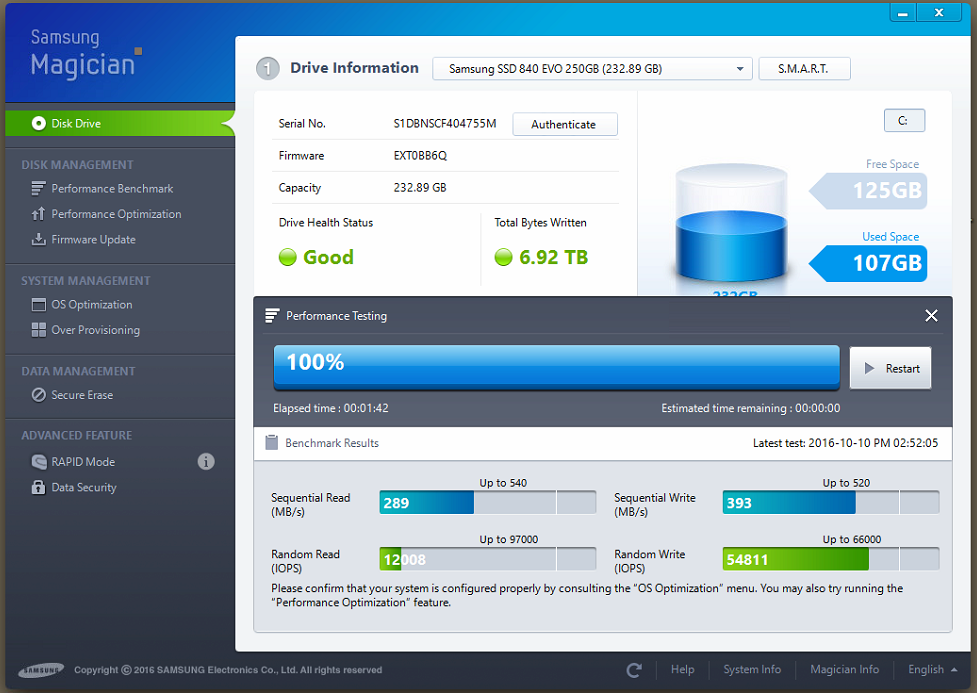Open the System Info link
Image resolution: width=977 pixels, height=693 pixels.
752,670
